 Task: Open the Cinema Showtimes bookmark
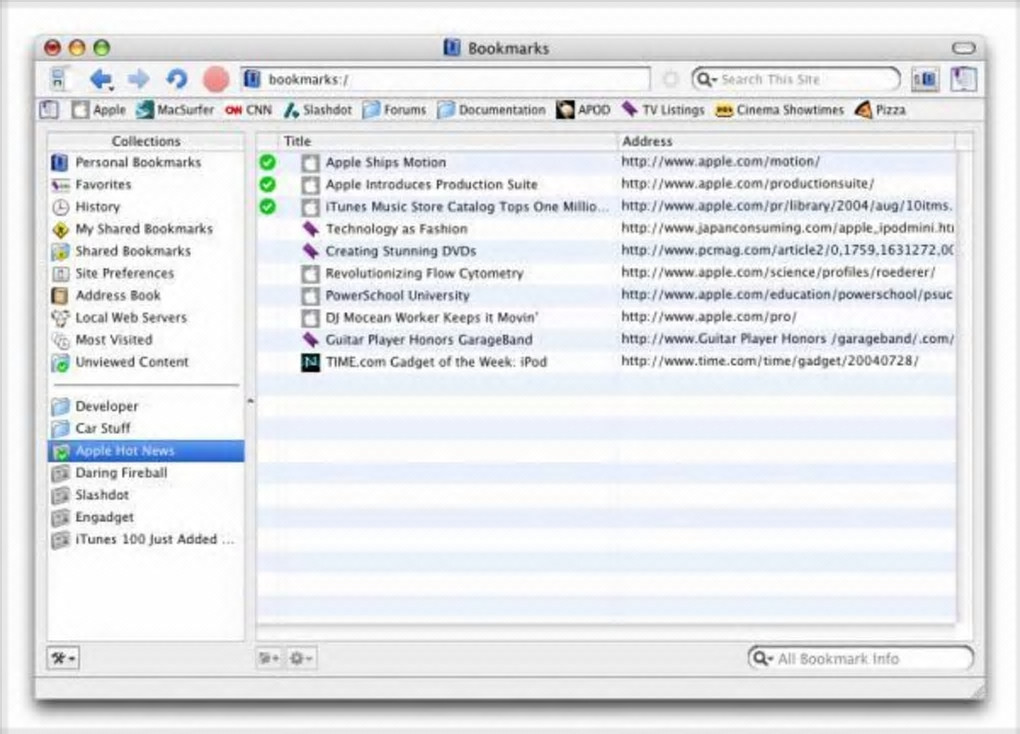[779, 110]
